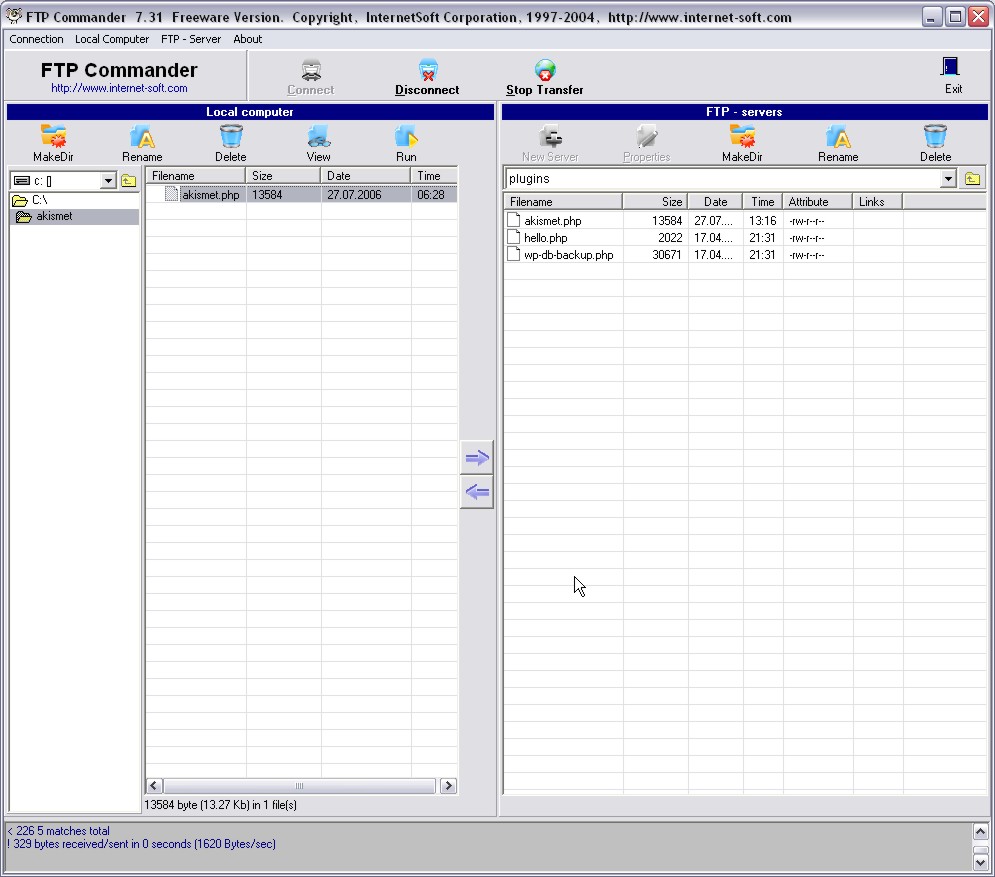This screenshot has height=877, width=995.
Task: Click the disabled New Server icon
Action: [550, 136]
